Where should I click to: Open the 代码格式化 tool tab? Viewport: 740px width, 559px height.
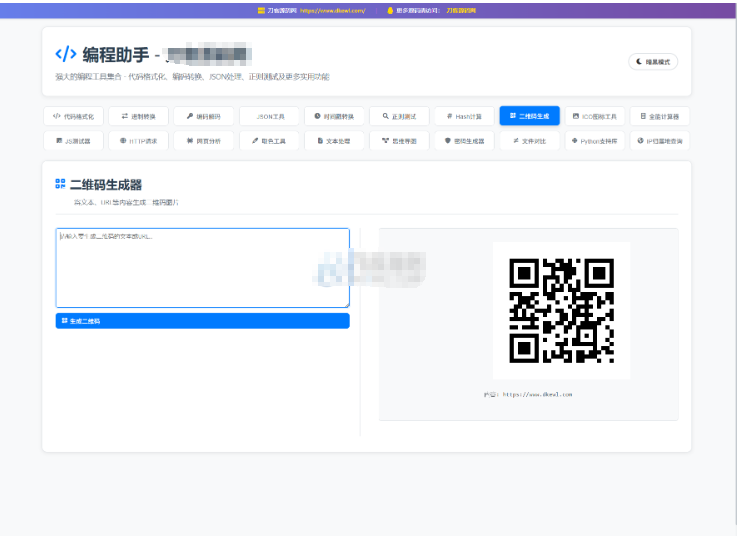(73, 116)
